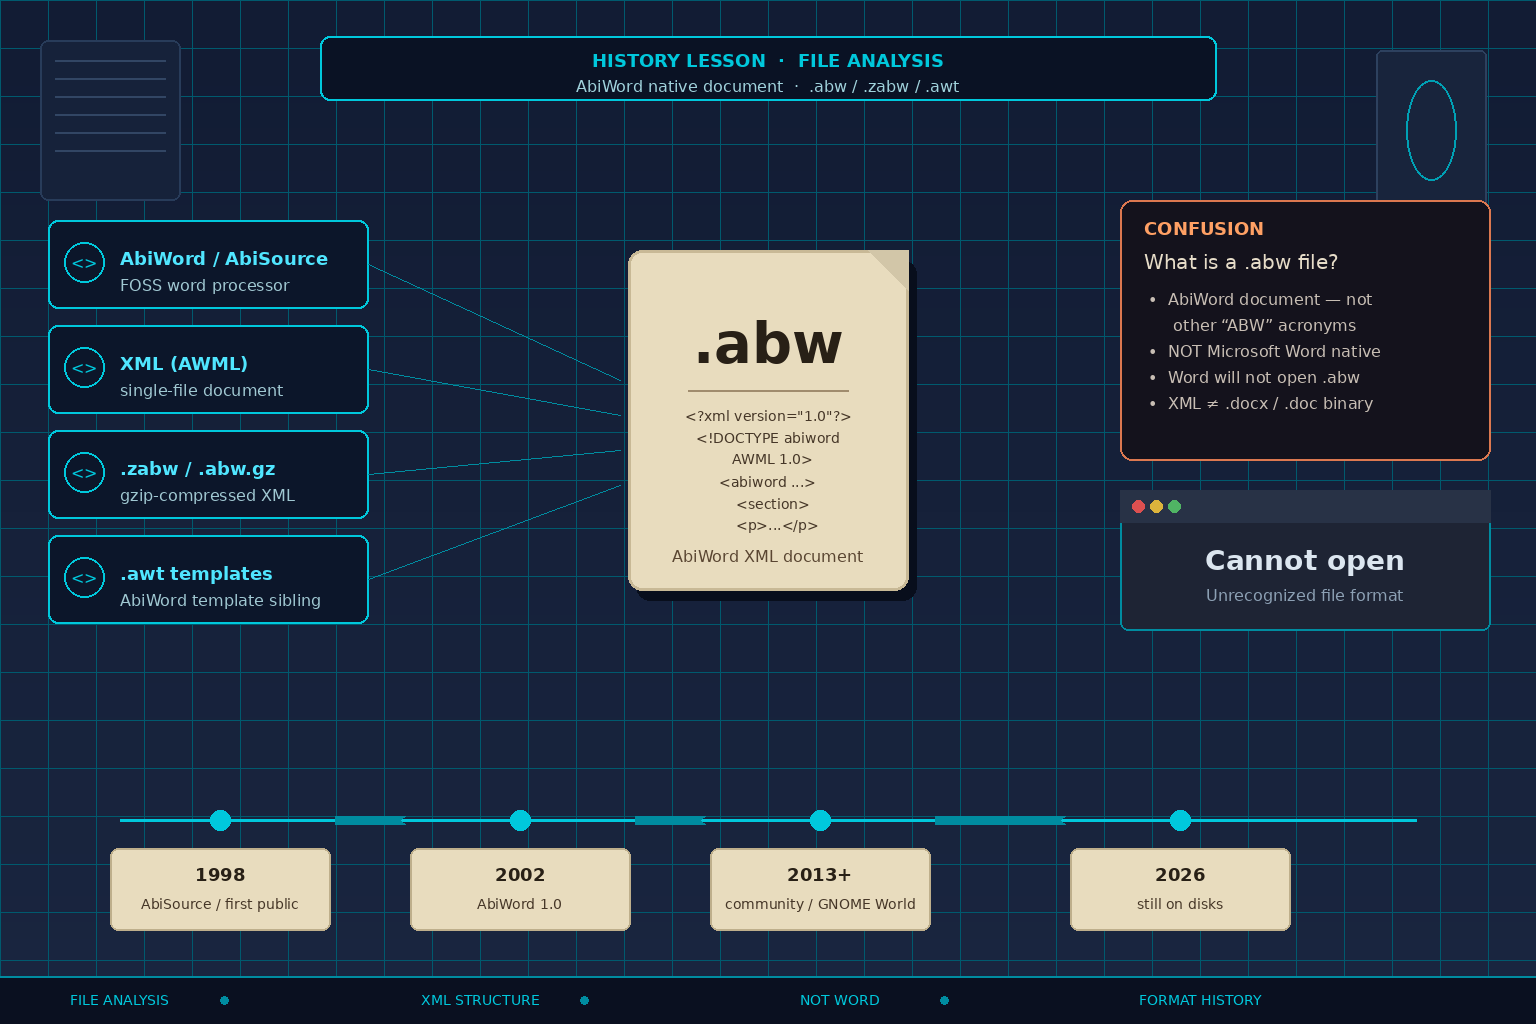The width and height of the screenshot is (1536, 1024).
Task: Open the 2026 still on disks card
Action: (x=1180, y=889)
